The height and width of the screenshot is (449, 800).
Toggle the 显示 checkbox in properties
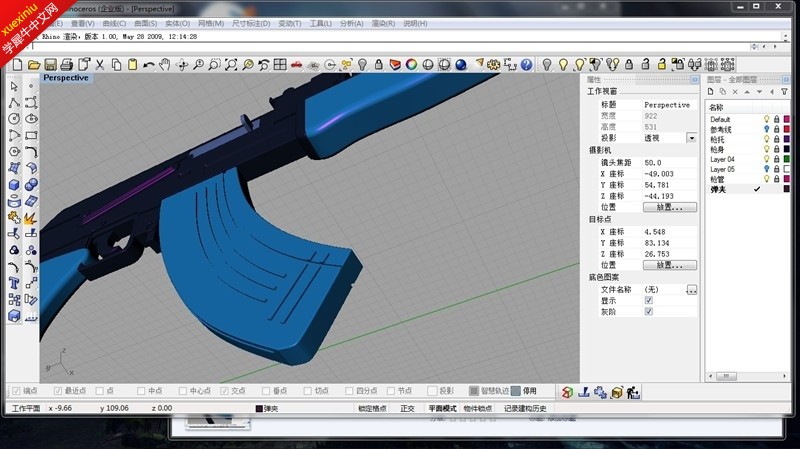[648, 301]
